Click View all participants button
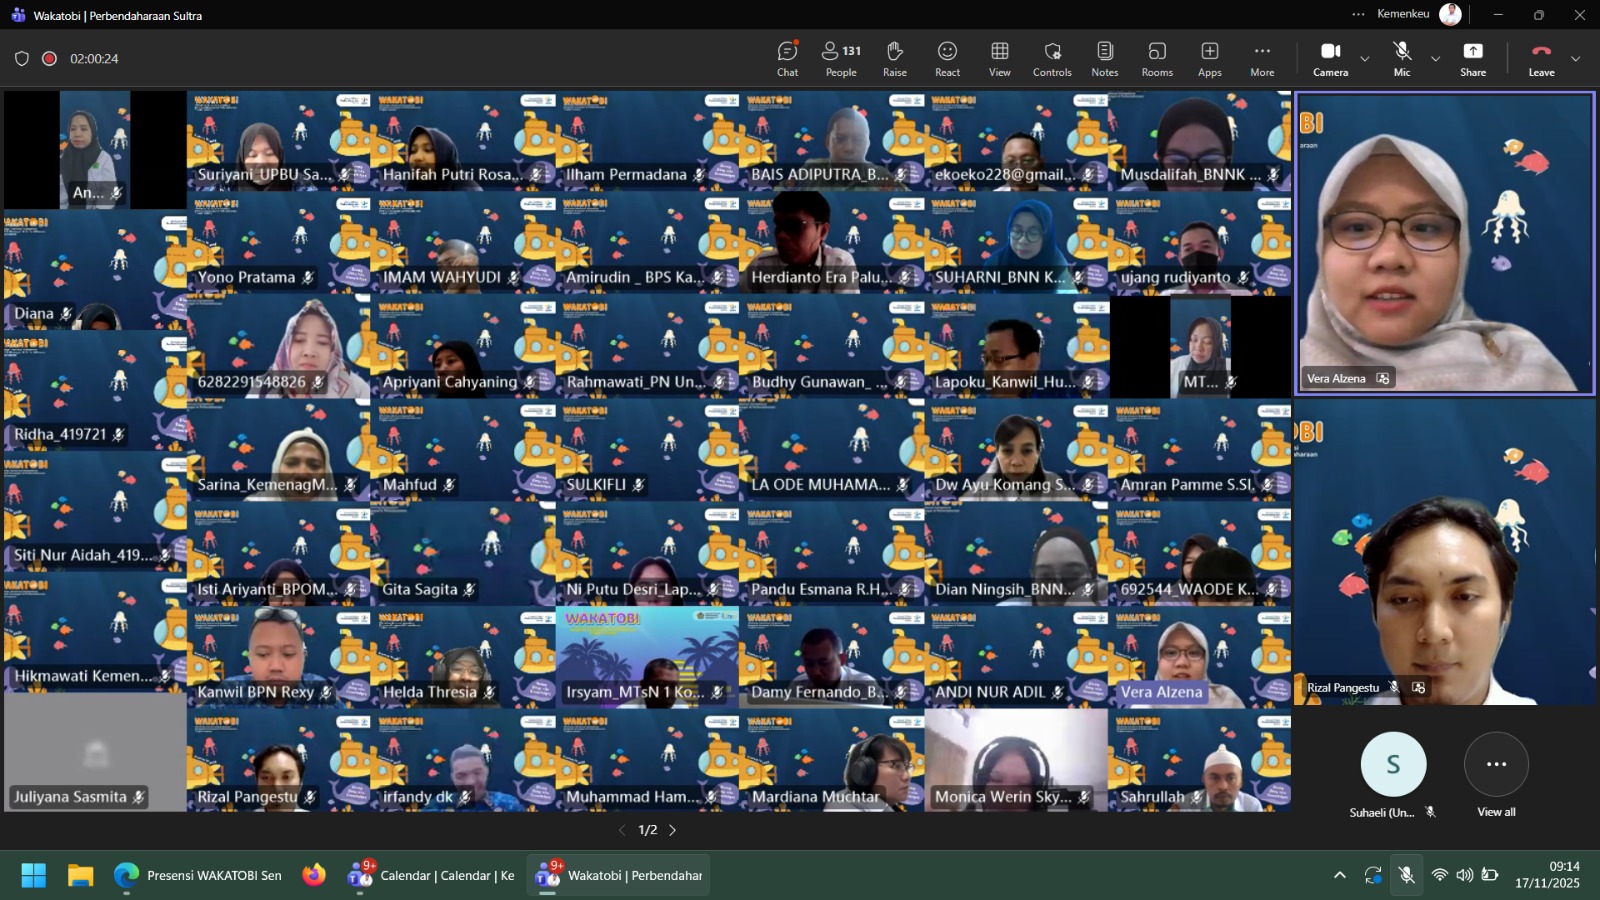This screenshot has height=900, width=1600. click(1496, 765)
